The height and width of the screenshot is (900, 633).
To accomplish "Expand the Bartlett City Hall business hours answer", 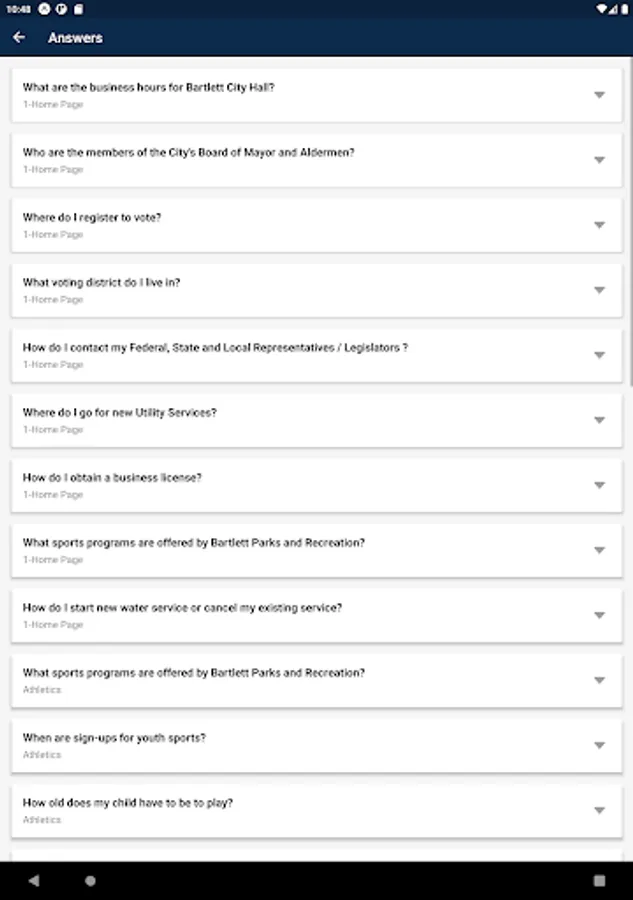I will [599, 95].
